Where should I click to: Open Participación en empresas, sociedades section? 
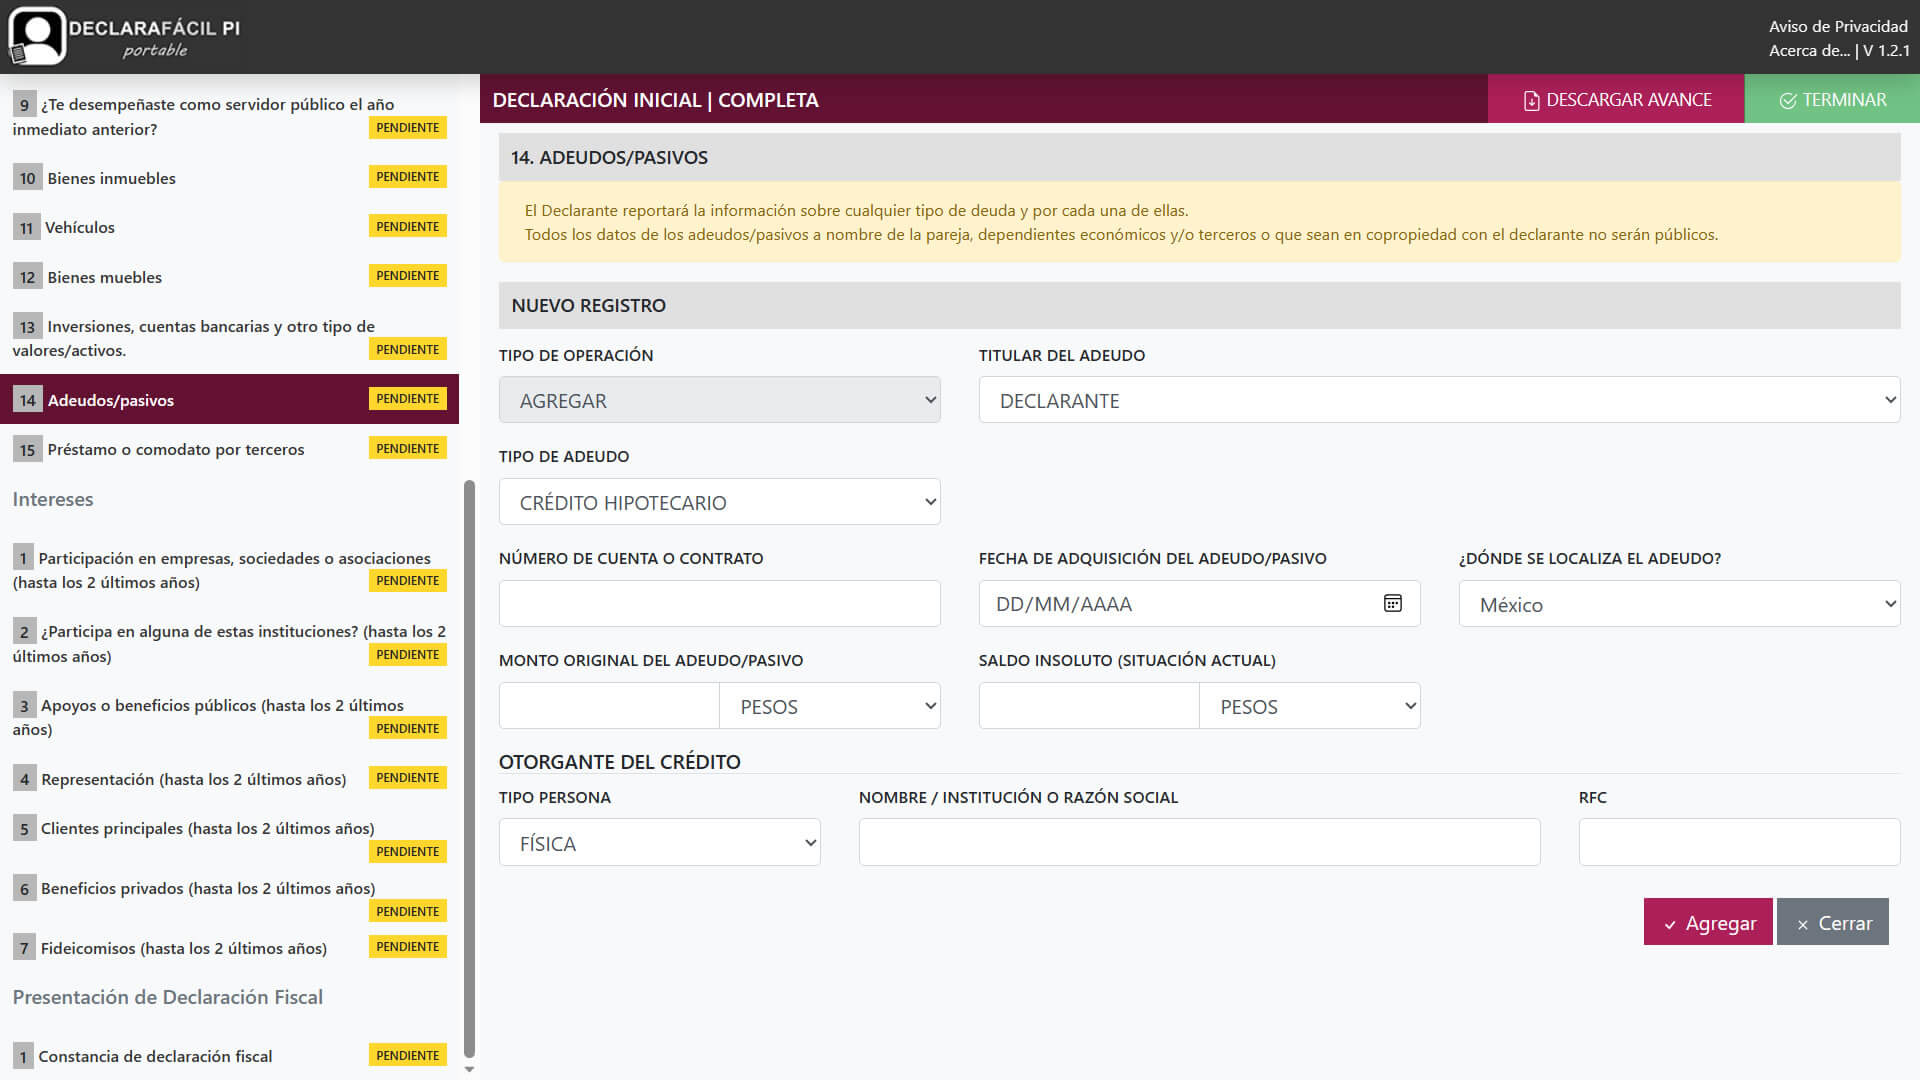229,570
